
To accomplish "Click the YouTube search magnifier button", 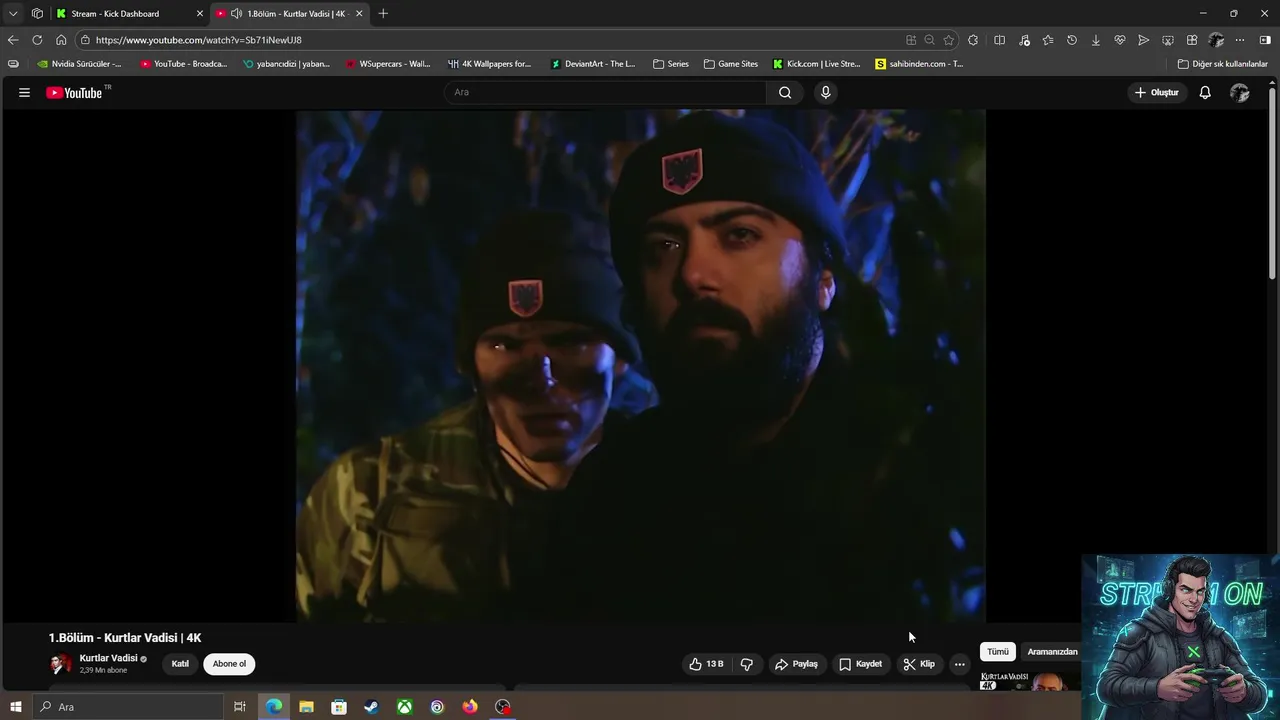I will pyautogui.click(x=785, y=92).
